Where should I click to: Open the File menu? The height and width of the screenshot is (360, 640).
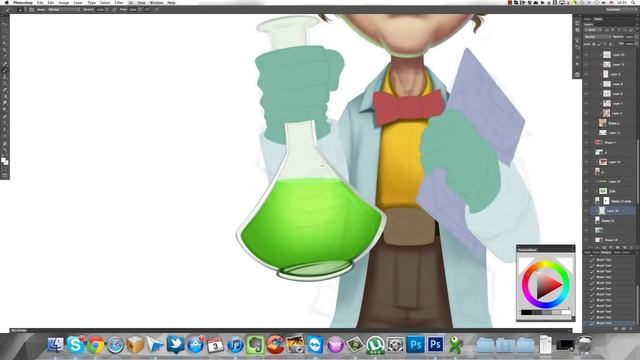click(40, 2)
